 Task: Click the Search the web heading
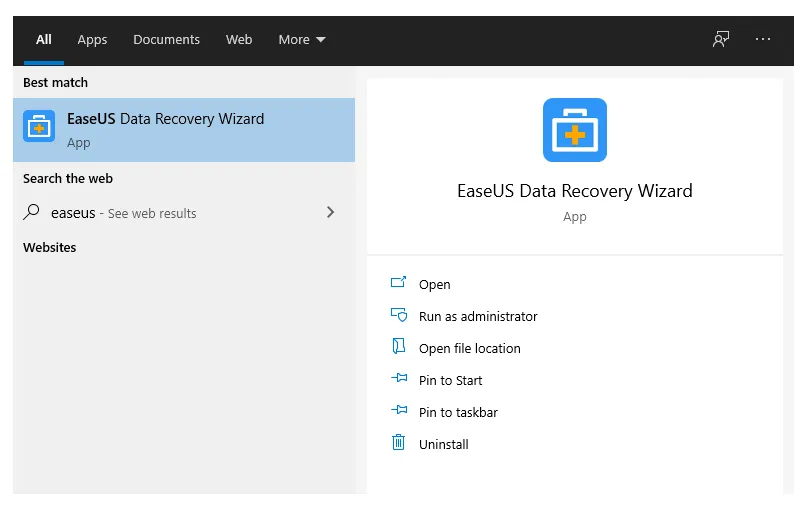coord(68,178)
